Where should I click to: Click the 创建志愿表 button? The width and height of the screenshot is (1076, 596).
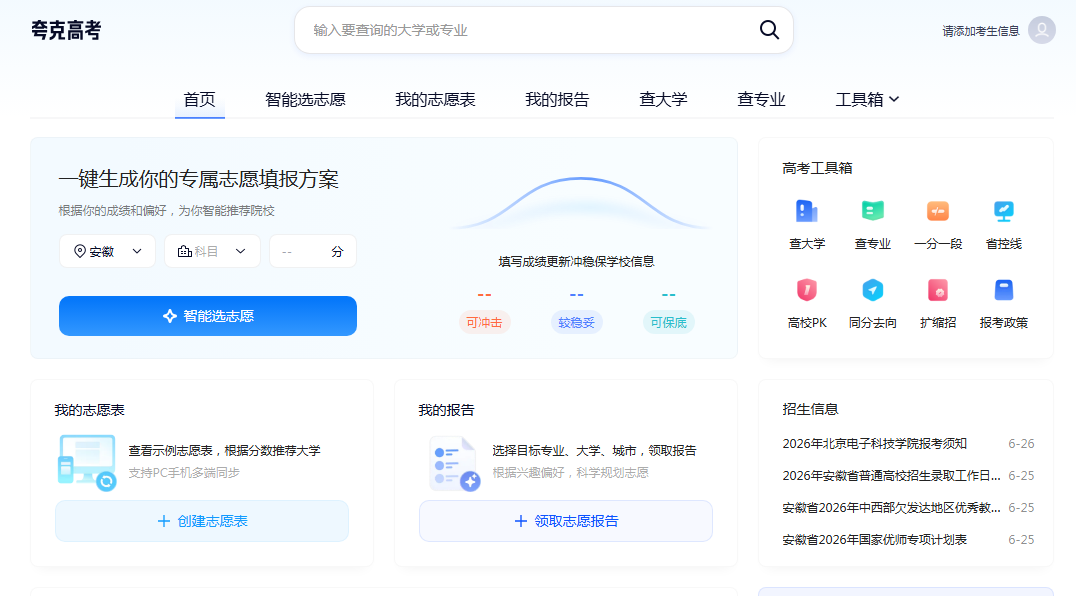202,521
